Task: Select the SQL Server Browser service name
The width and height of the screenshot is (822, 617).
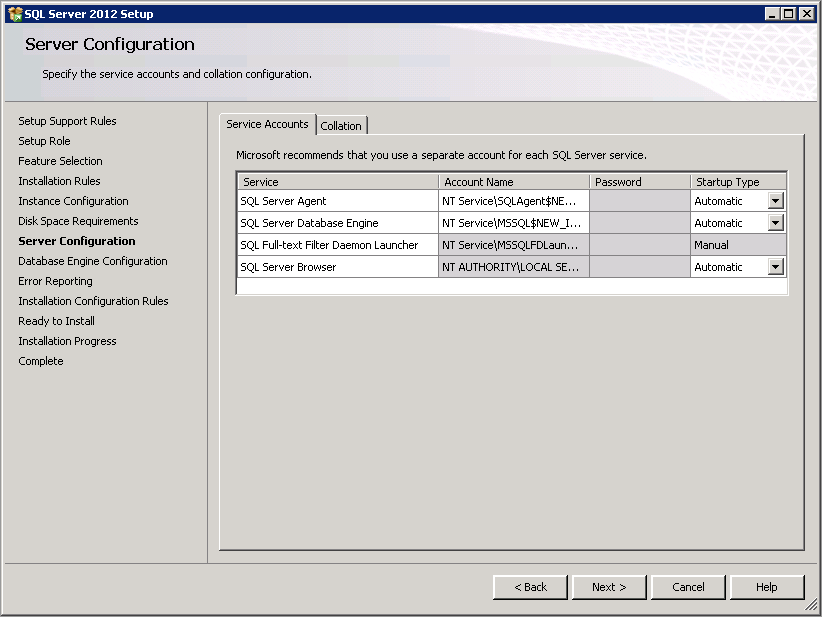Action: [x=288, y=267]
